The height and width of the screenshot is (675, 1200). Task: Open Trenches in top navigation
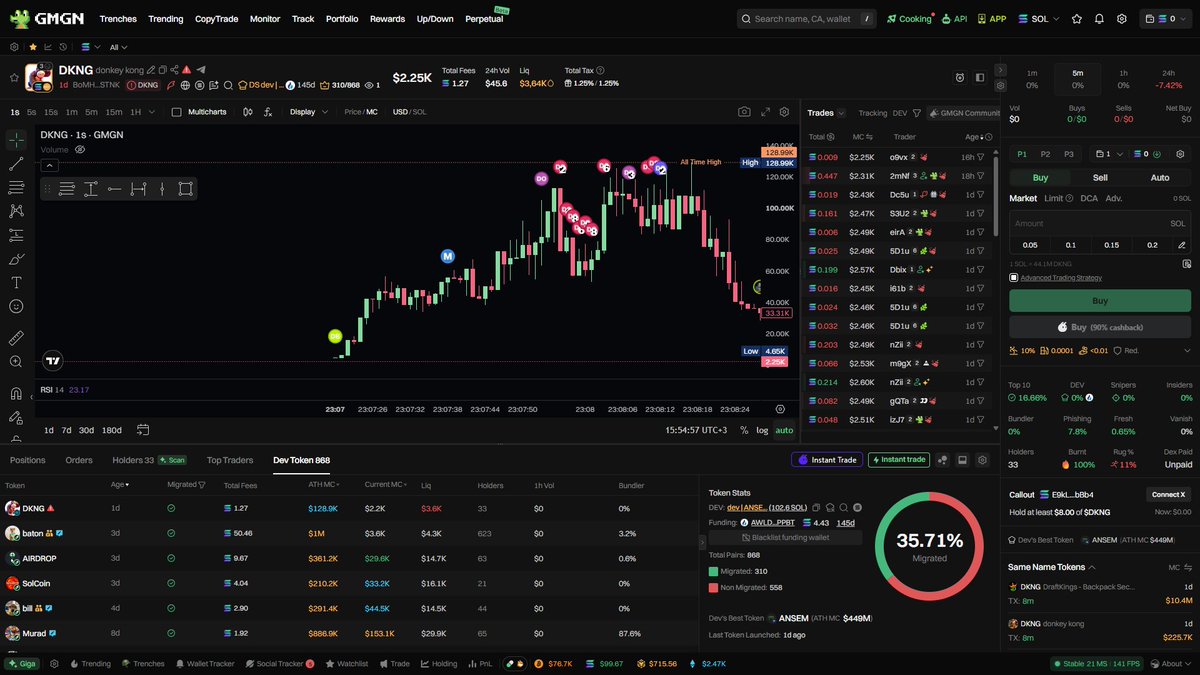[118, 19]
